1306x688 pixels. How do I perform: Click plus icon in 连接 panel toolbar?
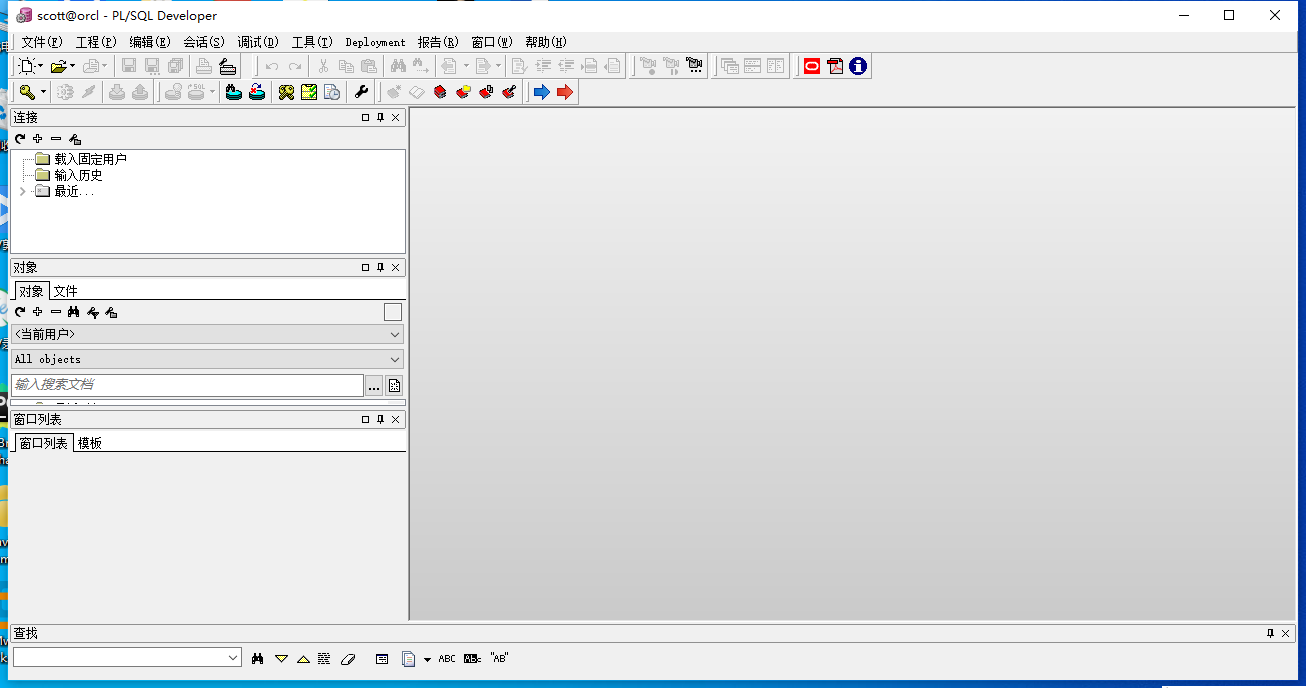[x=38, y=139]
